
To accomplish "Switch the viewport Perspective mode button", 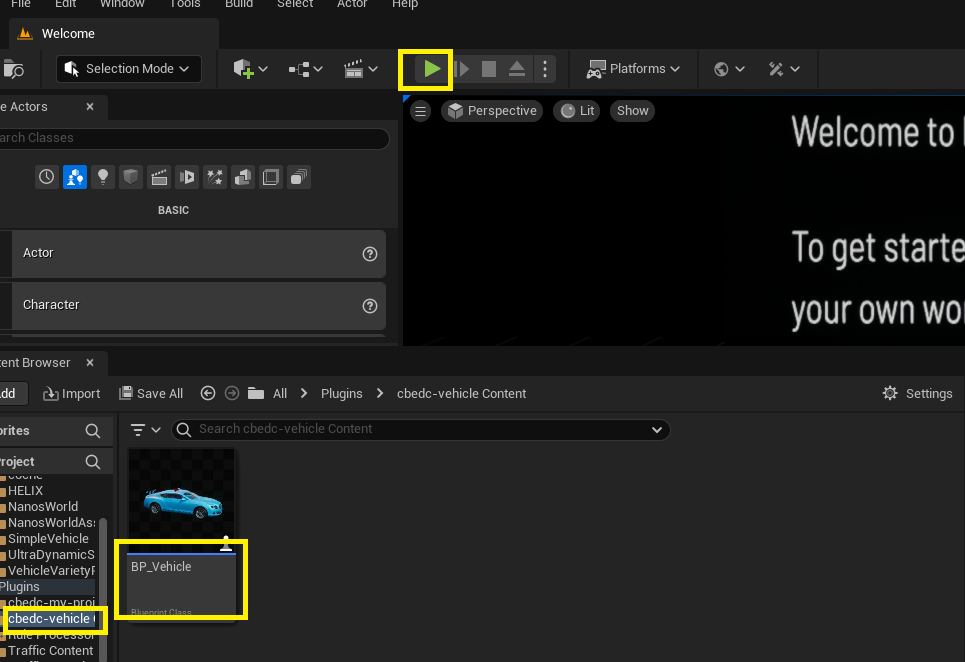I will pos(492,111).
